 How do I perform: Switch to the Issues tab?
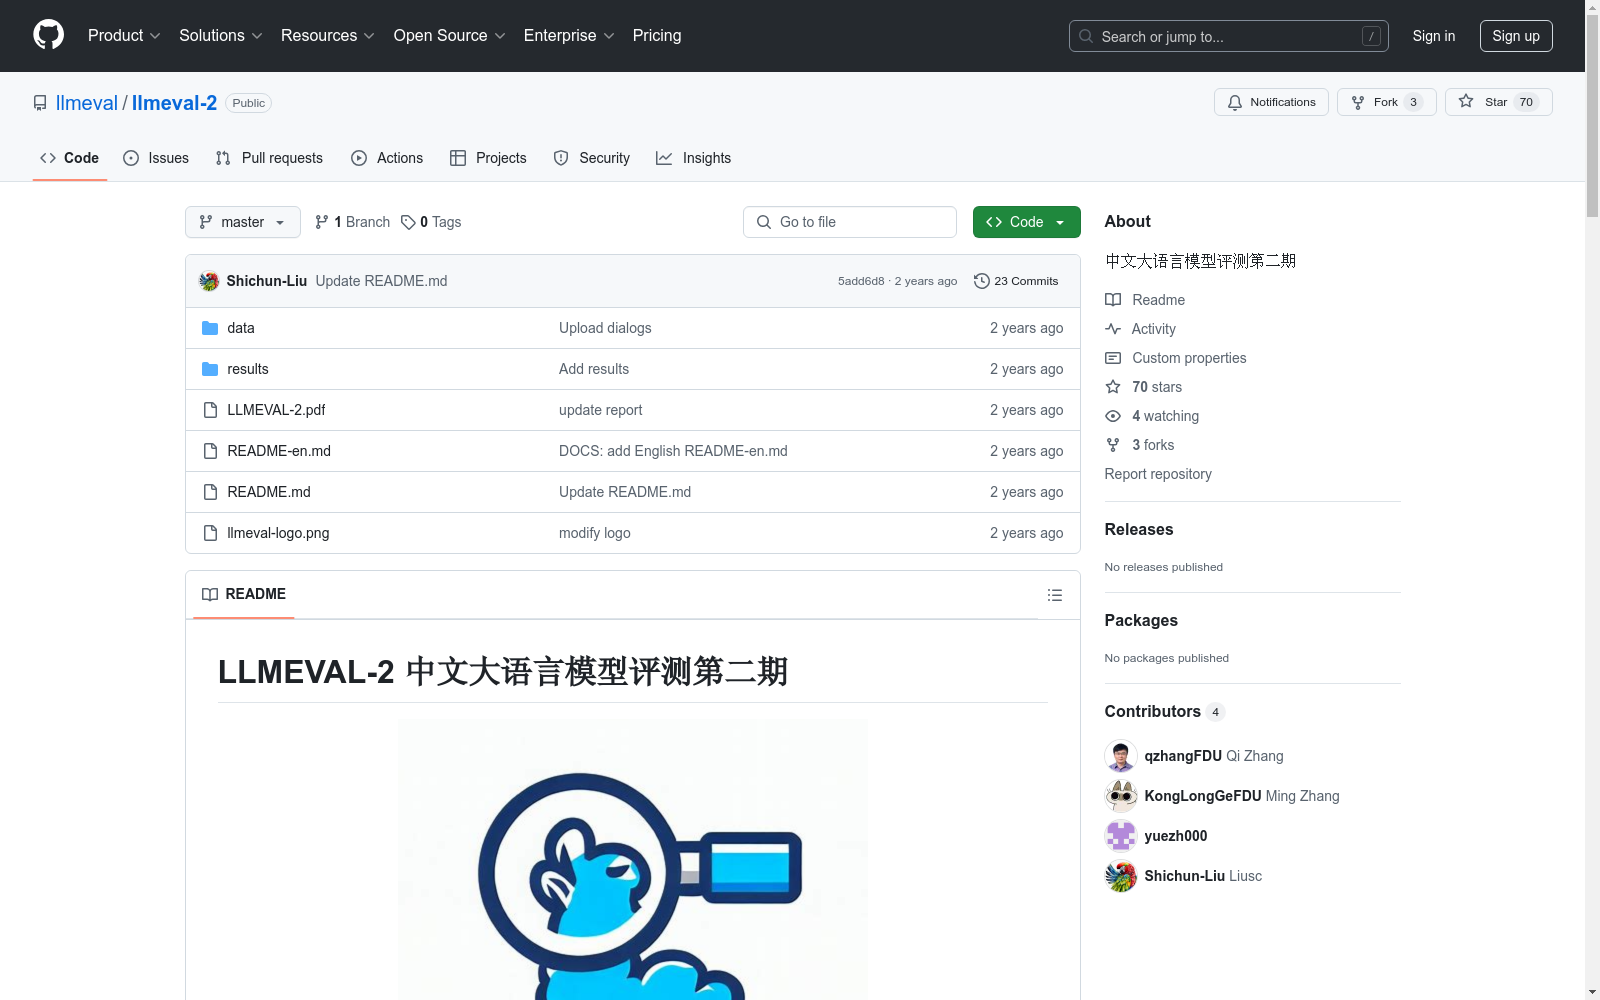156,158
